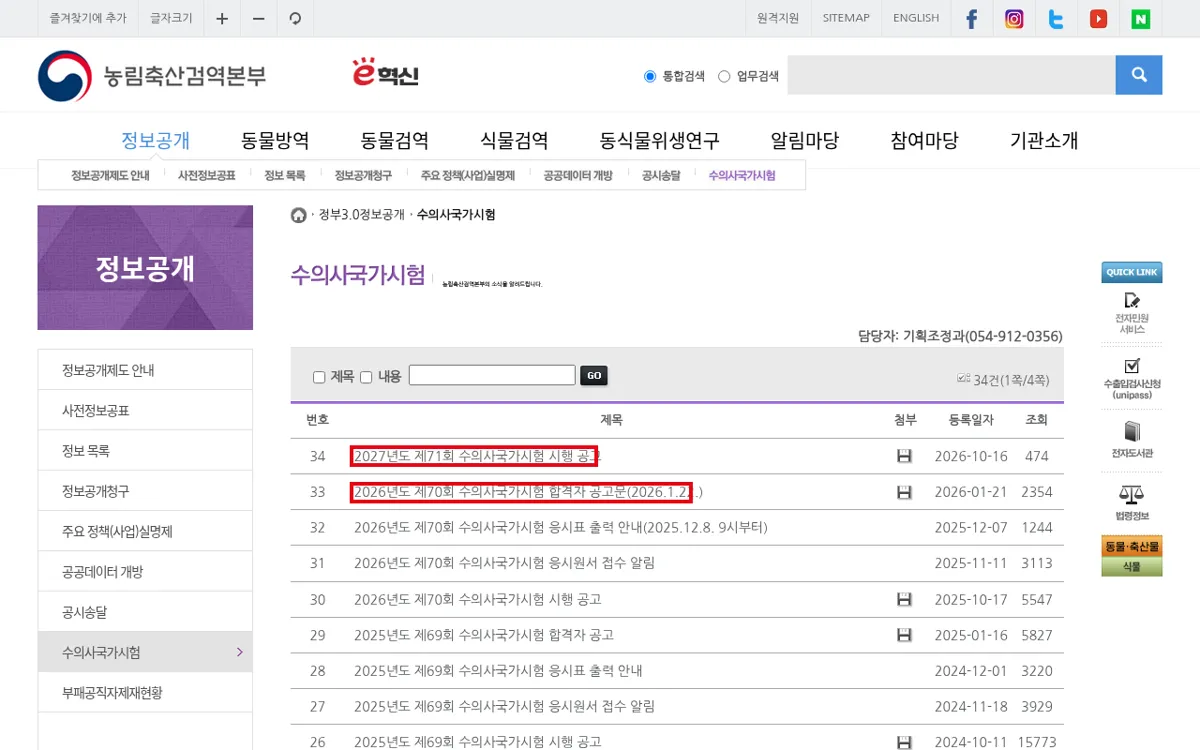Click the green 식물 quick link button
The height and width of the screenshot is (750, 1200).
click(x=1132, y=566)
